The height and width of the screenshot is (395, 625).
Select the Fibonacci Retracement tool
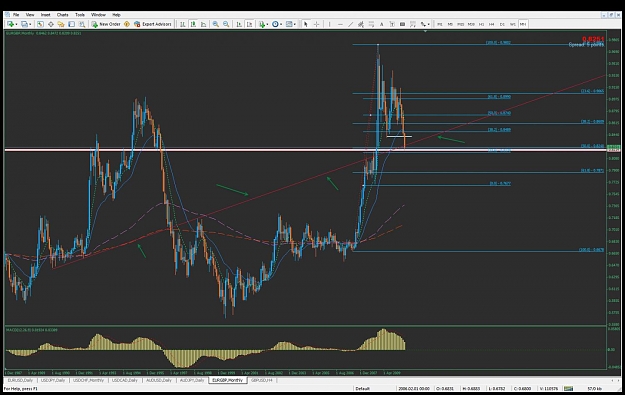click(x=371, y=24)
